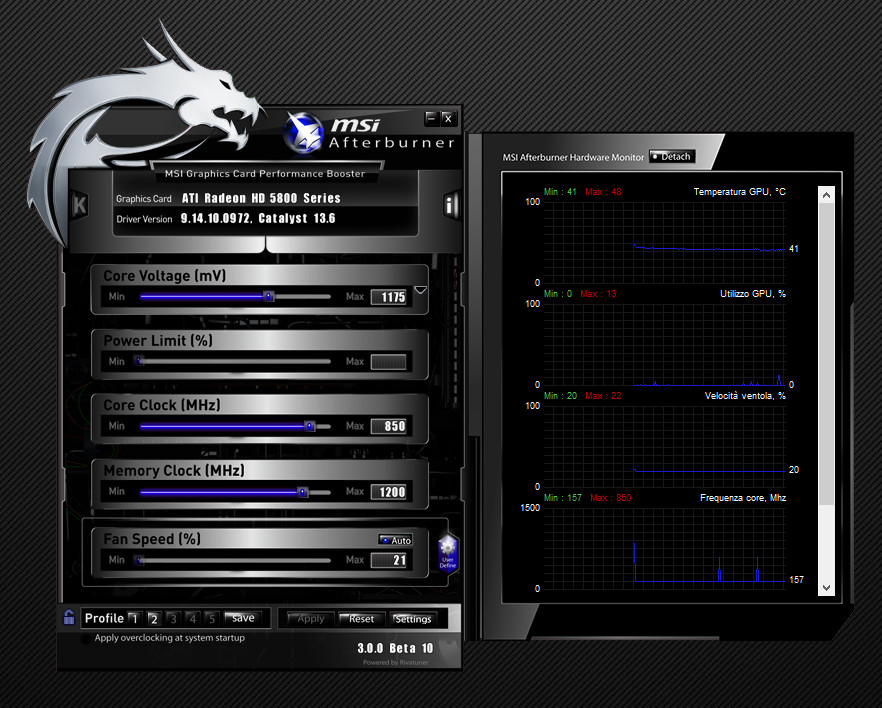
Task: Click the Fan Speed value field 21
Action: coord(389,560)
